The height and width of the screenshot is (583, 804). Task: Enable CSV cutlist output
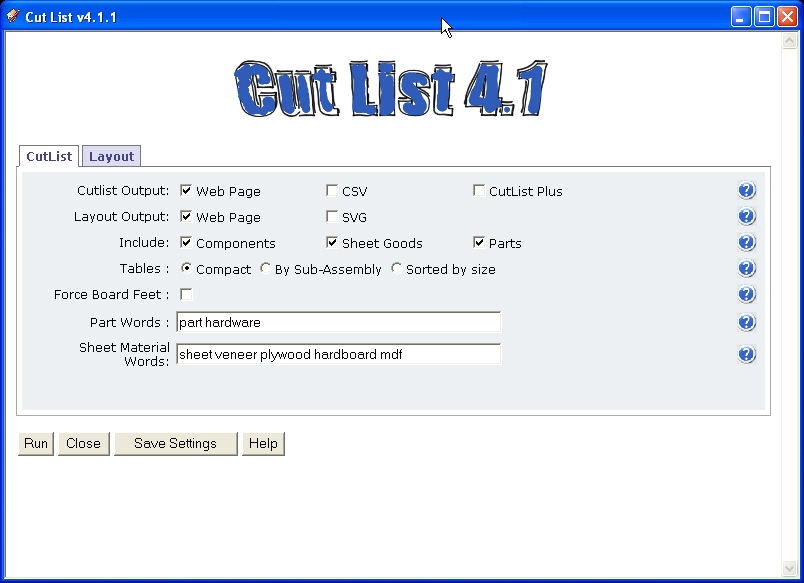(x=331, y=190)
